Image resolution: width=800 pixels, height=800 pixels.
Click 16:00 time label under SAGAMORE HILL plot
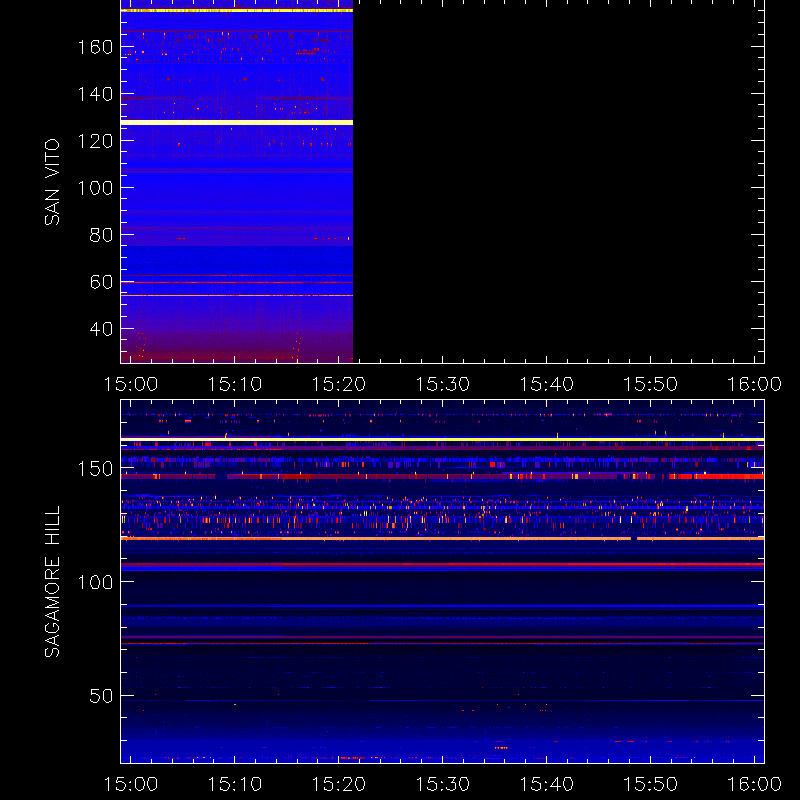tap(754, 784)
